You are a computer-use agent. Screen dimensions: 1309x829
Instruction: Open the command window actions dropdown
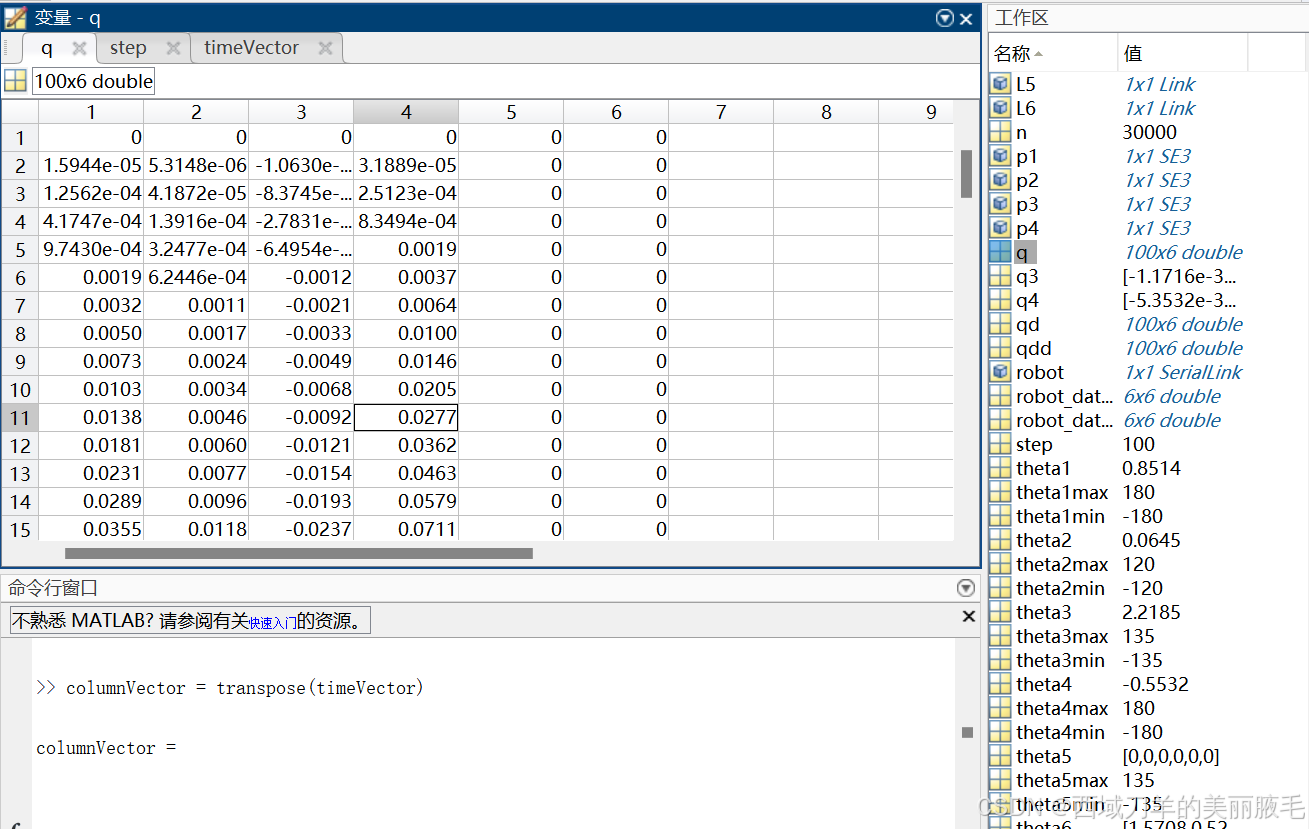(x=965, y=588)
